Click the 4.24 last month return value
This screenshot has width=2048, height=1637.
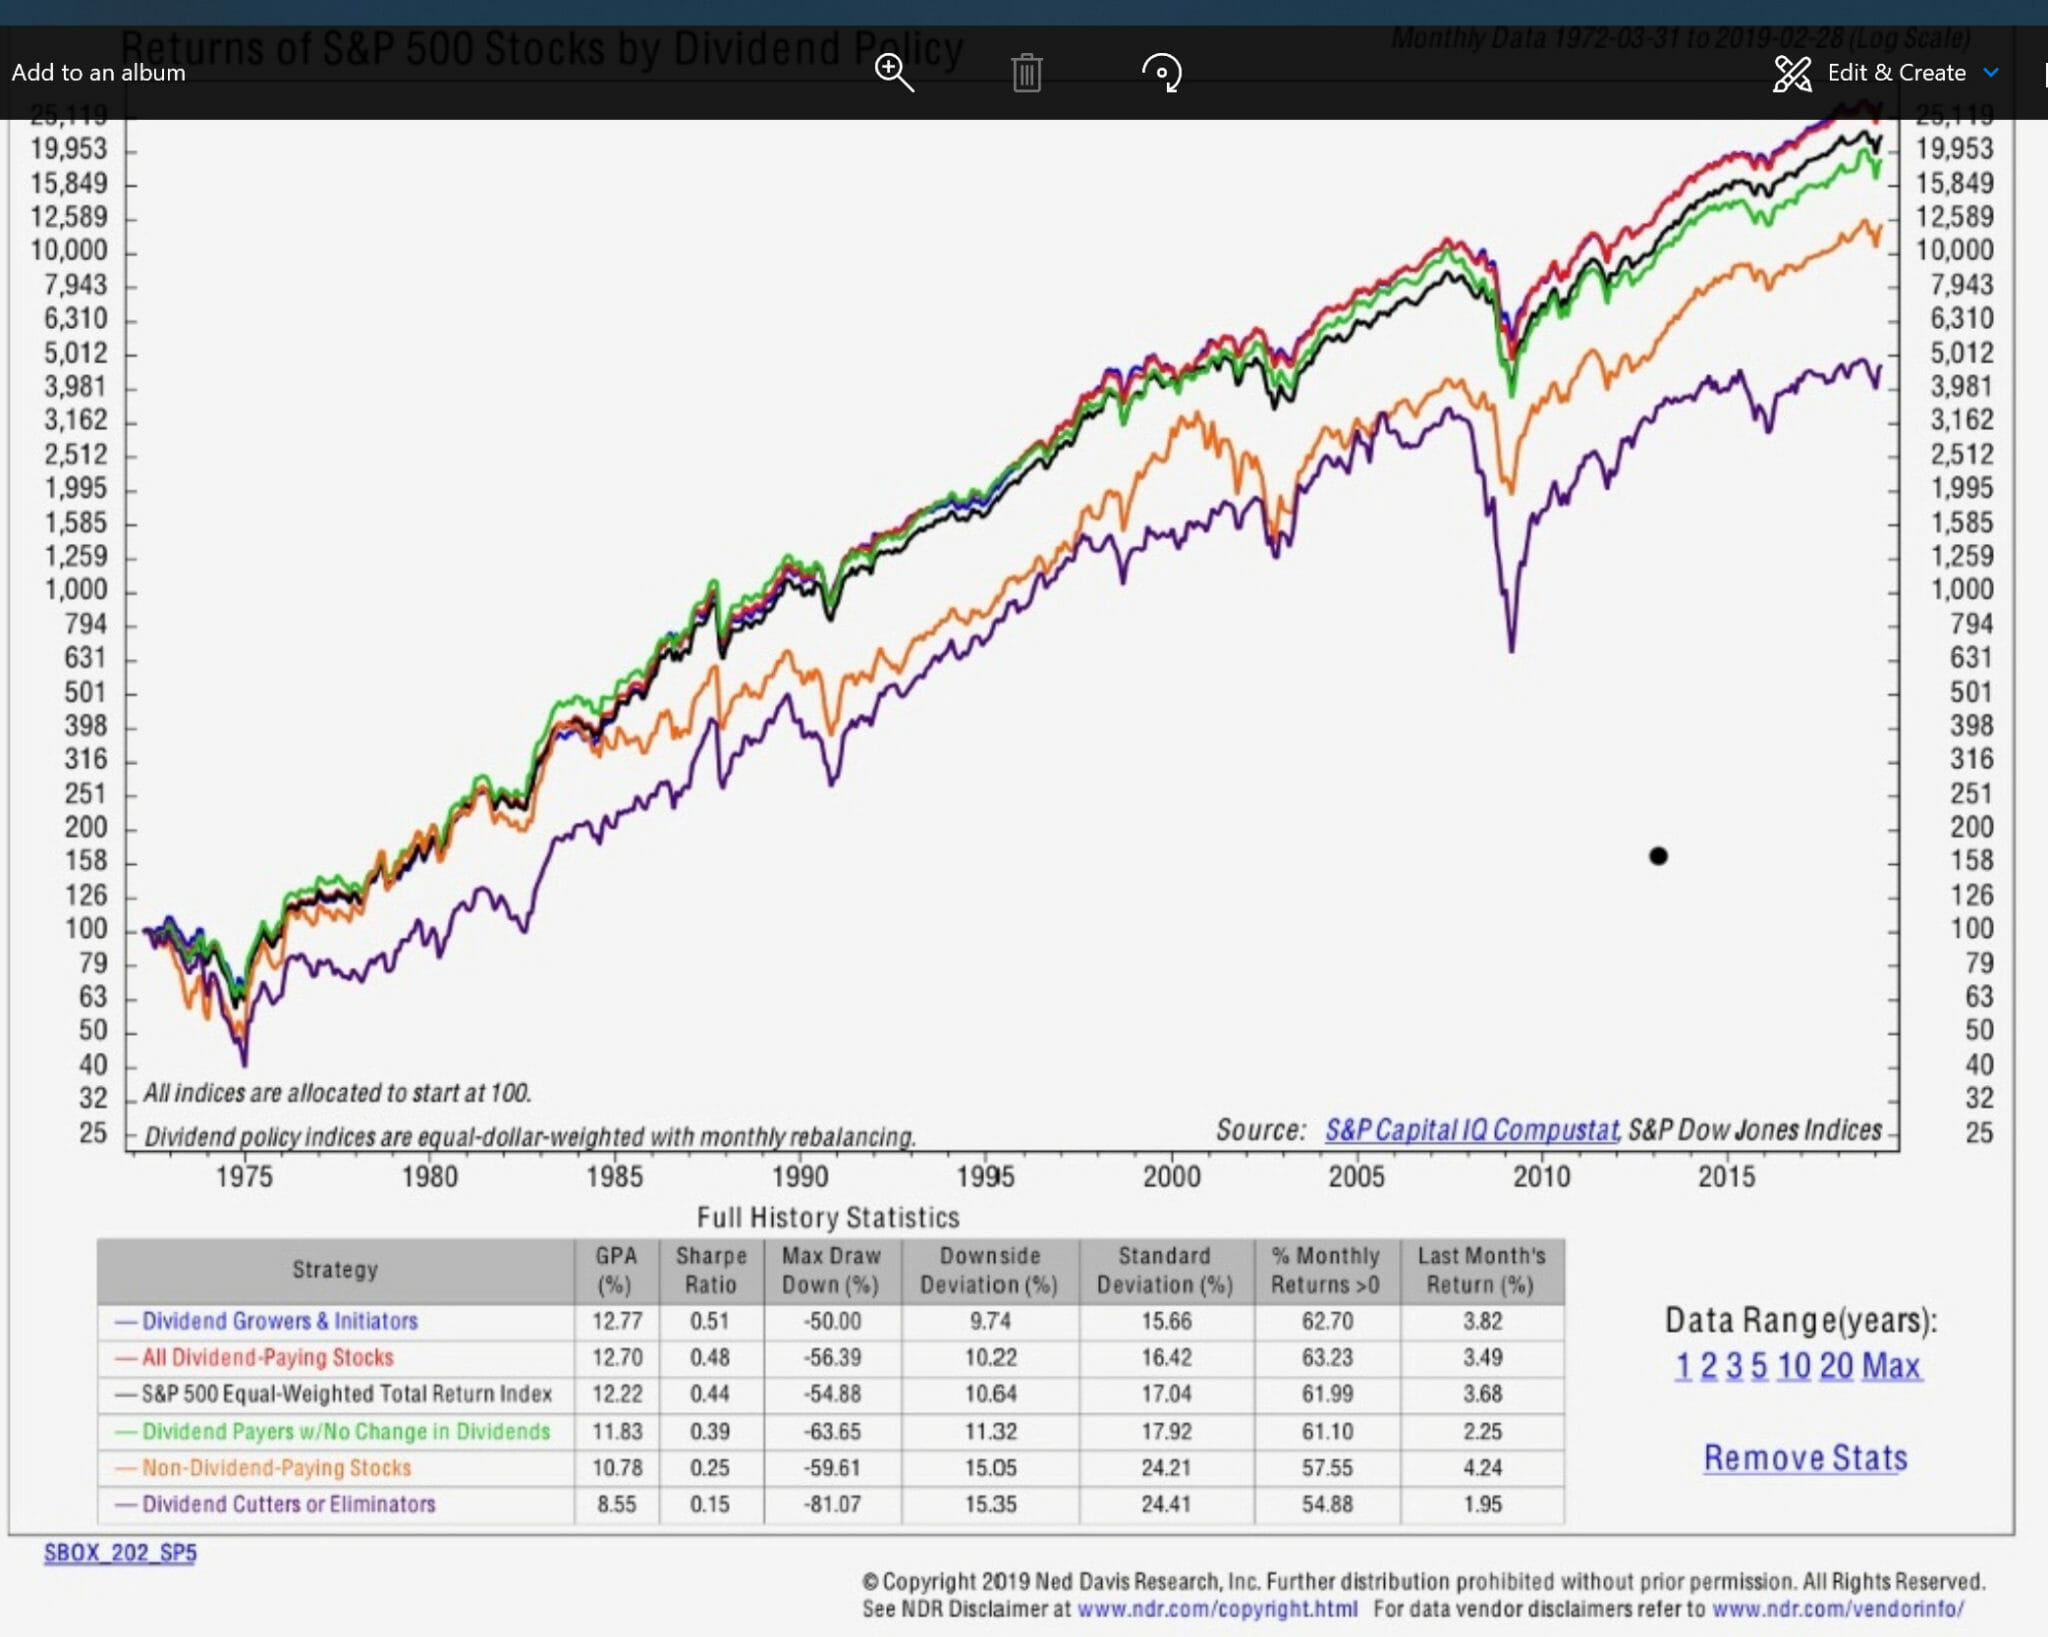pos(1482,1468)
